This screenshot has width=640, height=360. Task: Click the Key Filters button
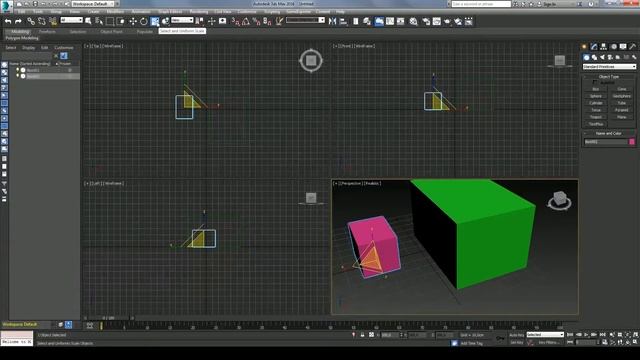(x=548, y=342)
